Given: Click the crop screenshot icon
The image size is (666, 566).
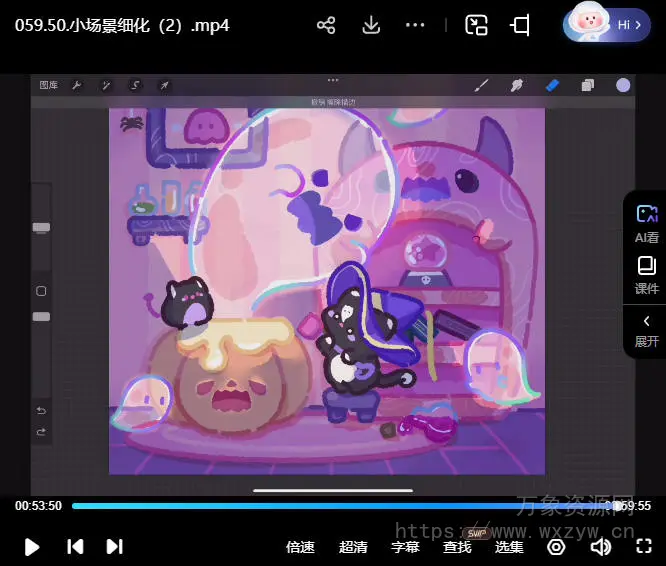Looking at the screenshot, I should (x=520, y=25).
